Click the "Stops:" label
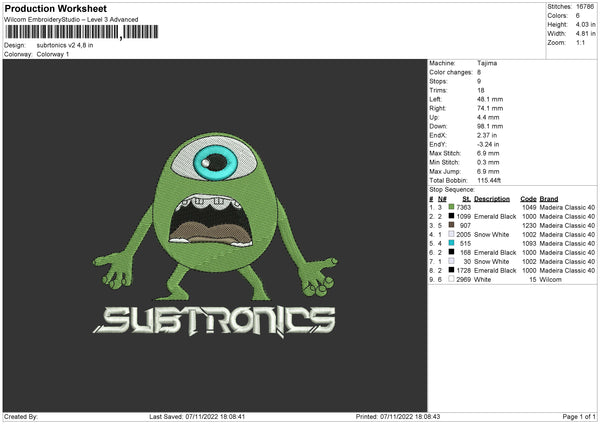600x424 pixels. tap(438, 81)
